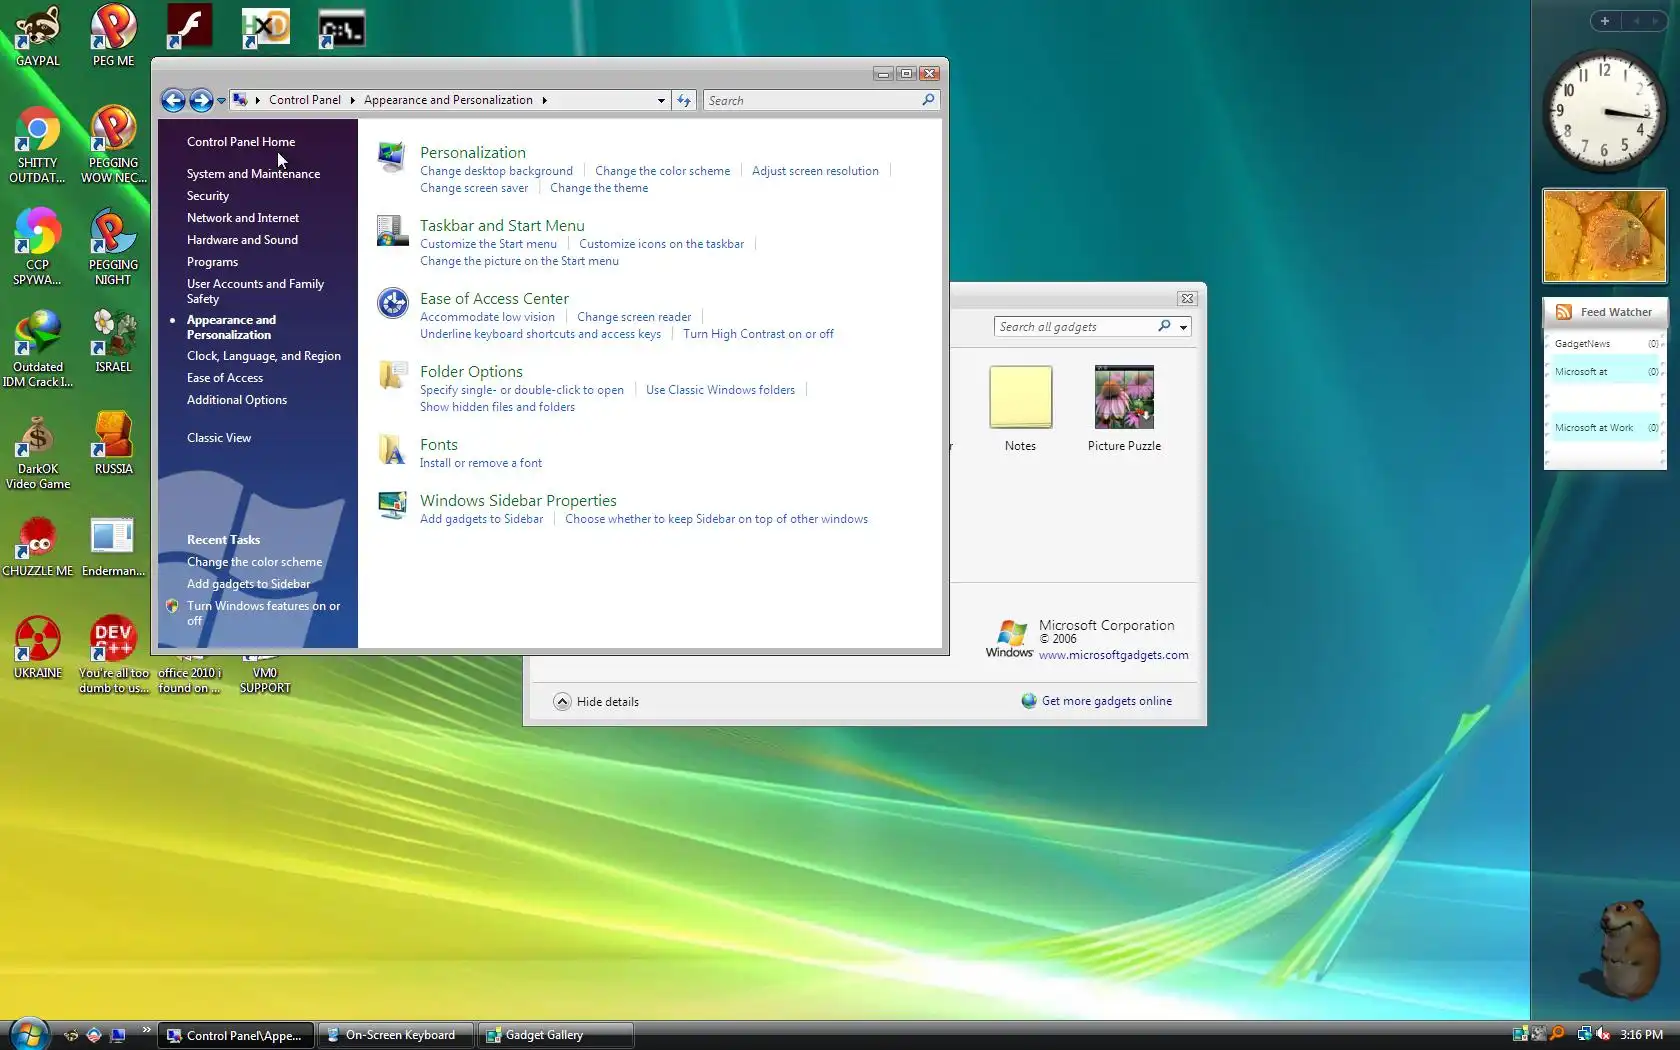Viewport: 1680px width, 1050px height.
Task: Click the muted volume icon in the system tray
Action: point(1603,1034)
